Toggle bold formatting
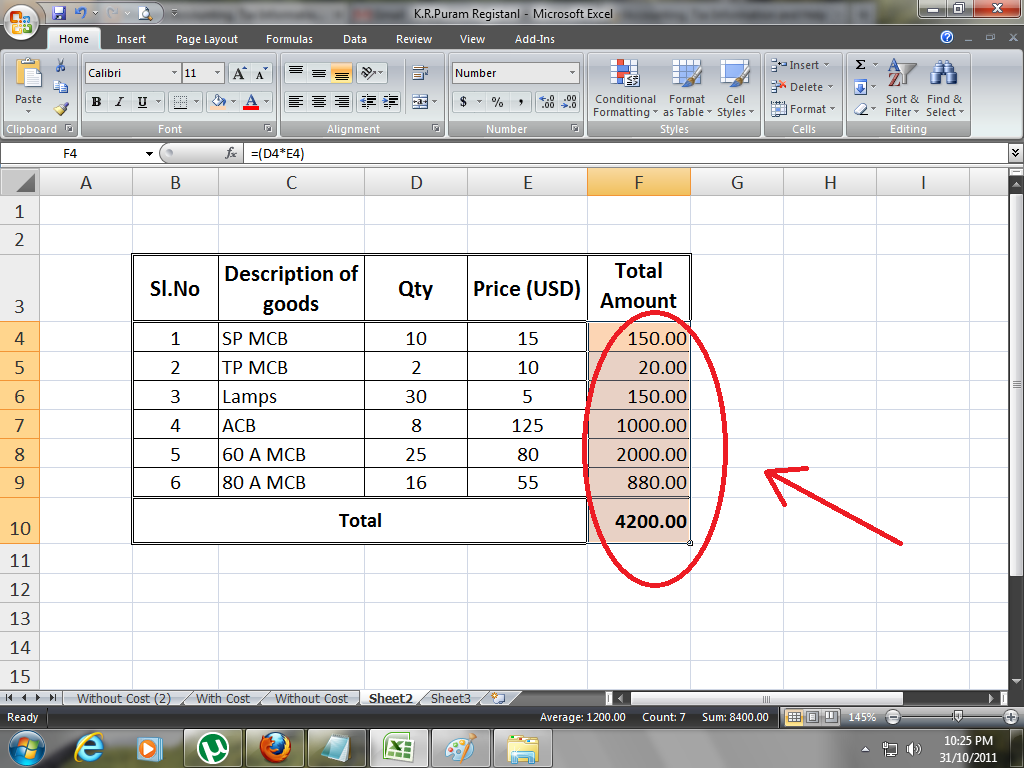This screenshot has width=1024, height=768. click(96, 101)
